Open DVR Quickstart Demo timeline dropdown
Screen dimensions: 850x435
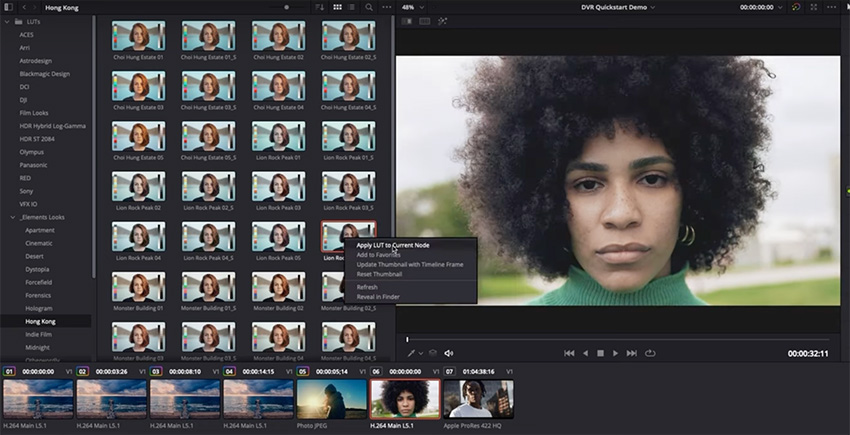coord(618,7)
